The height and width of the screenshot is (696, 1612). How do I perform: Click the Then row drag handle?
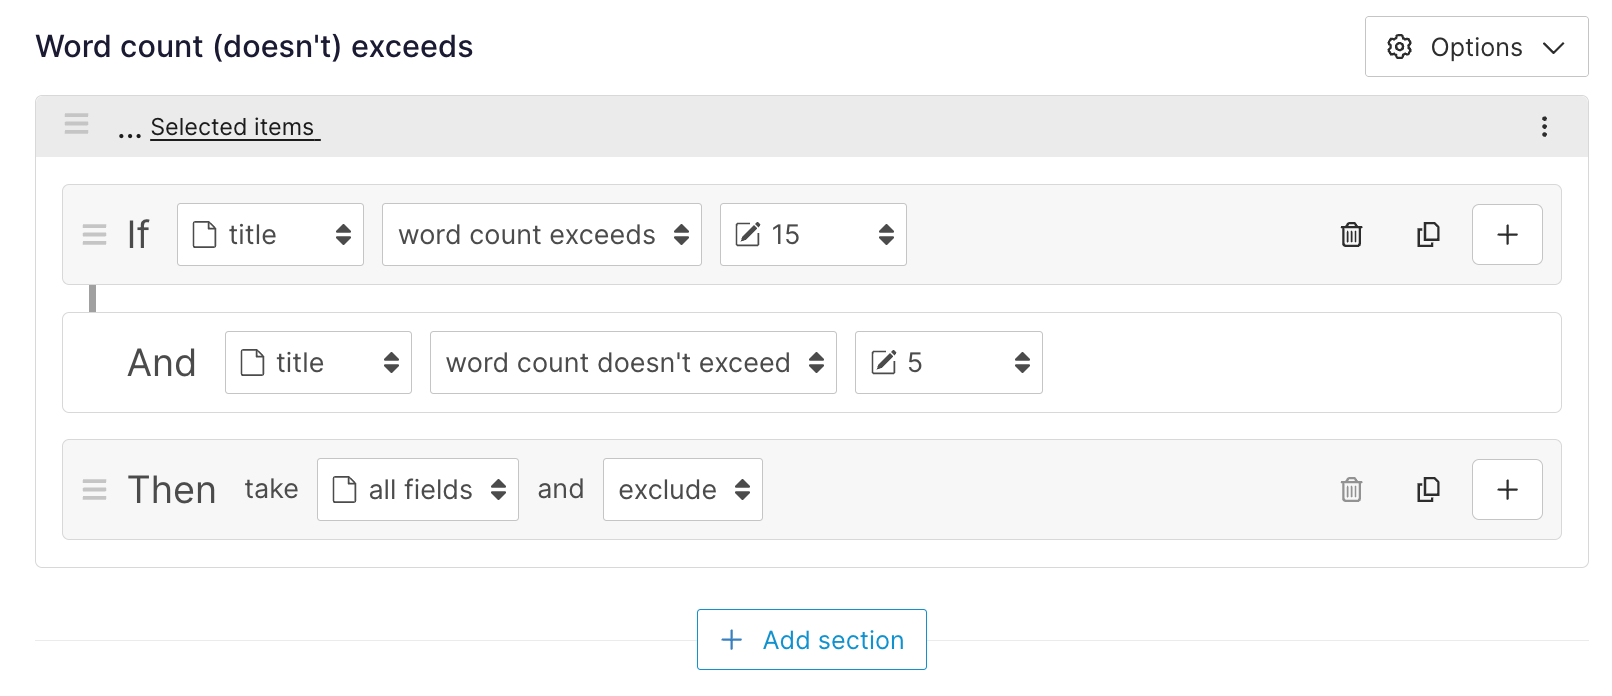[94, 490]
